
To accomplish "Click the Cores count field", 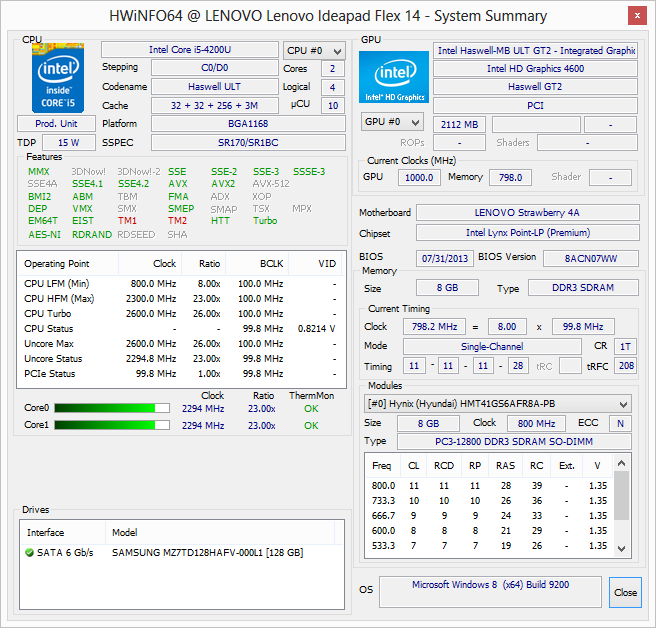I will [x=333, y=69].
